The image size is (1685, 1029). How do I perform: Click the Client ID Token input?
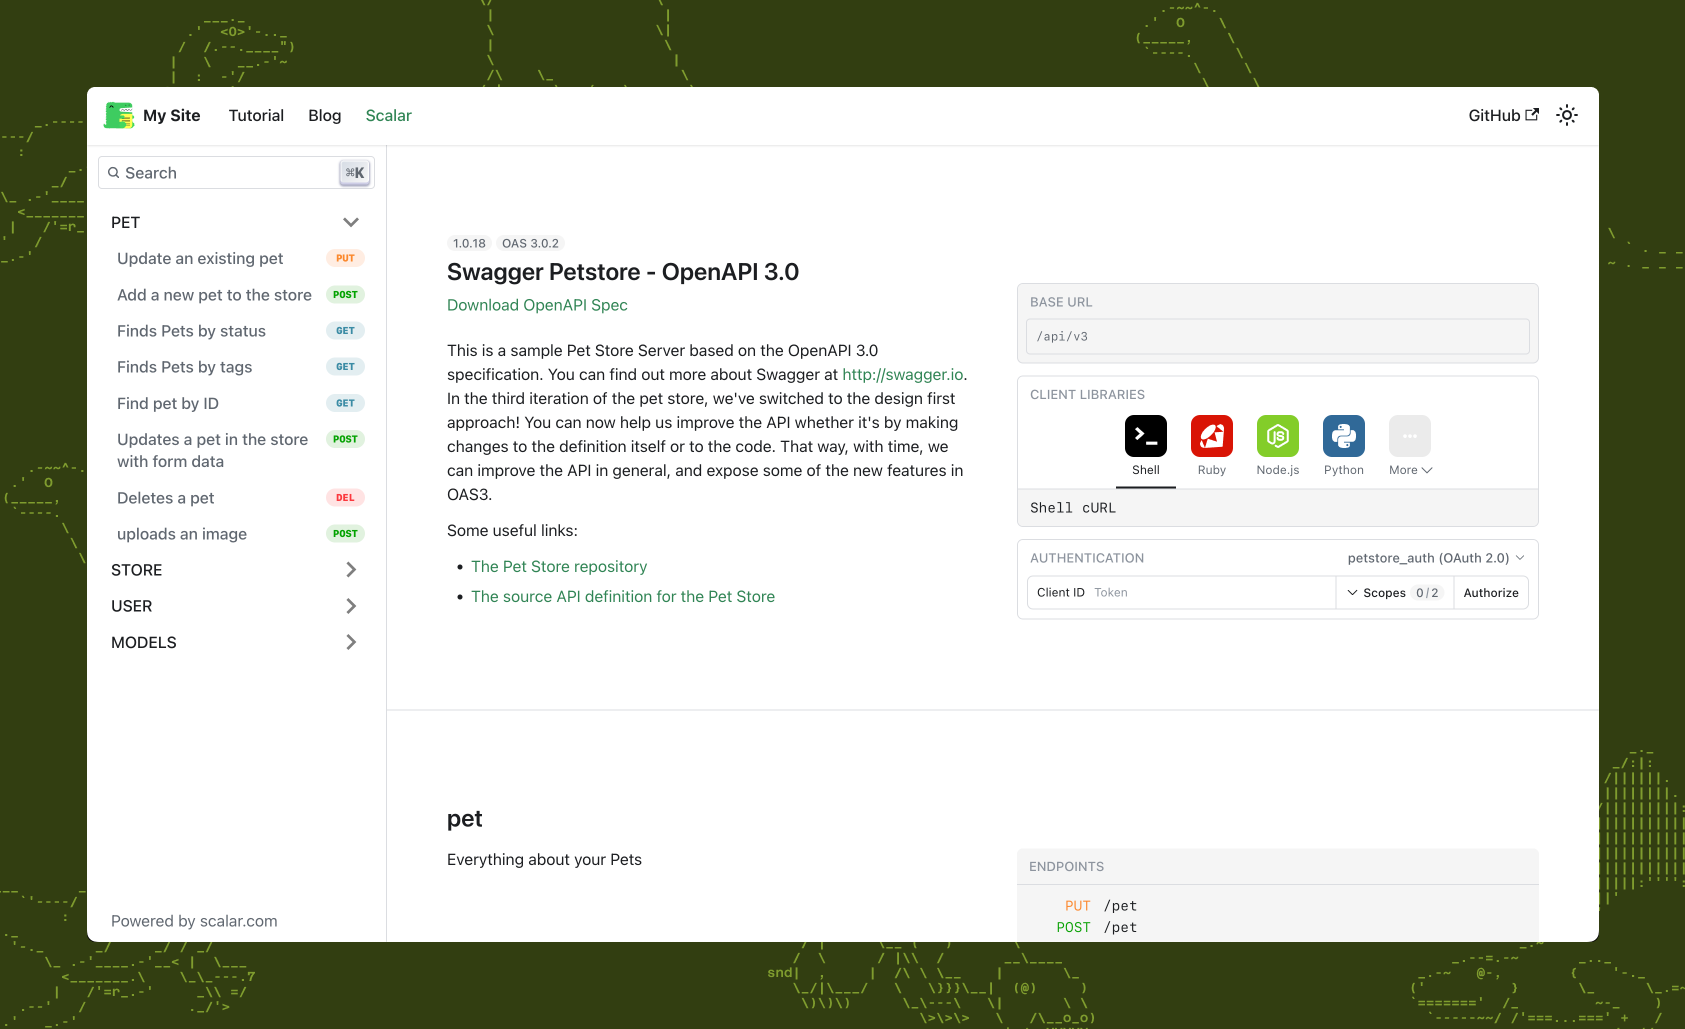tap(1181, 593)
